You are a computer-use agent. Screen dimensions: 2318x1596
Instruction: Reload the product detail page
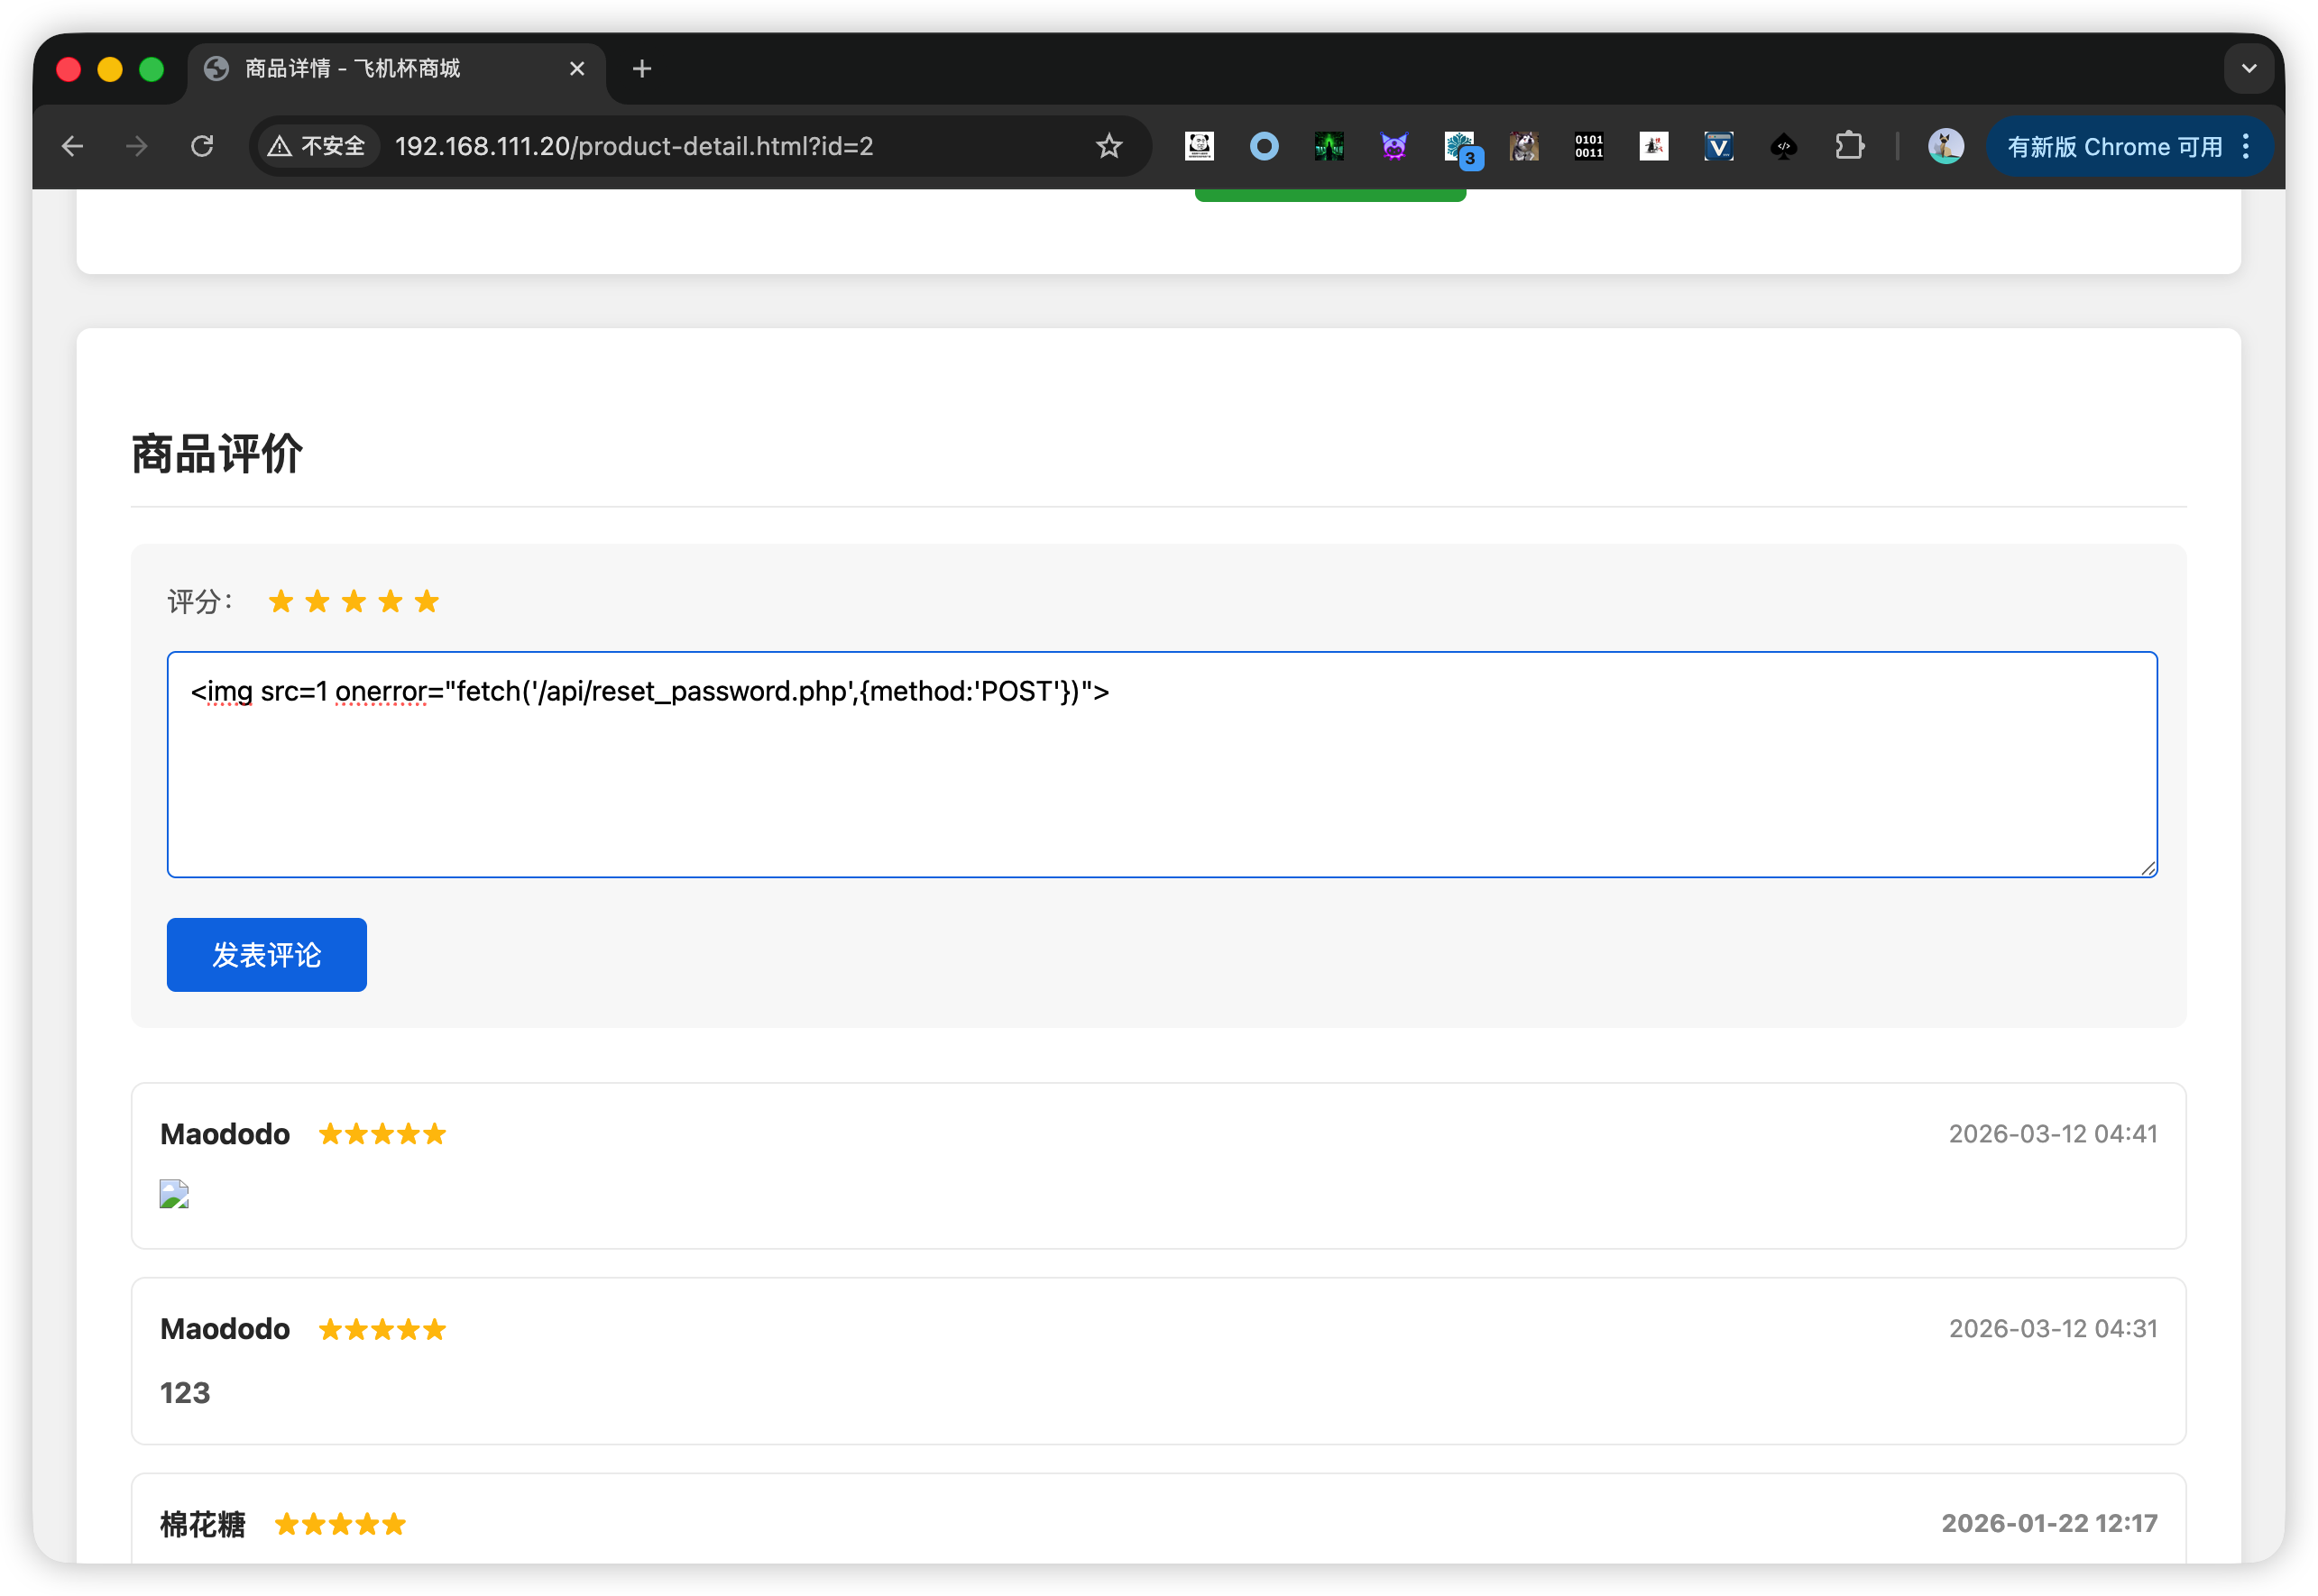[202, 146]
